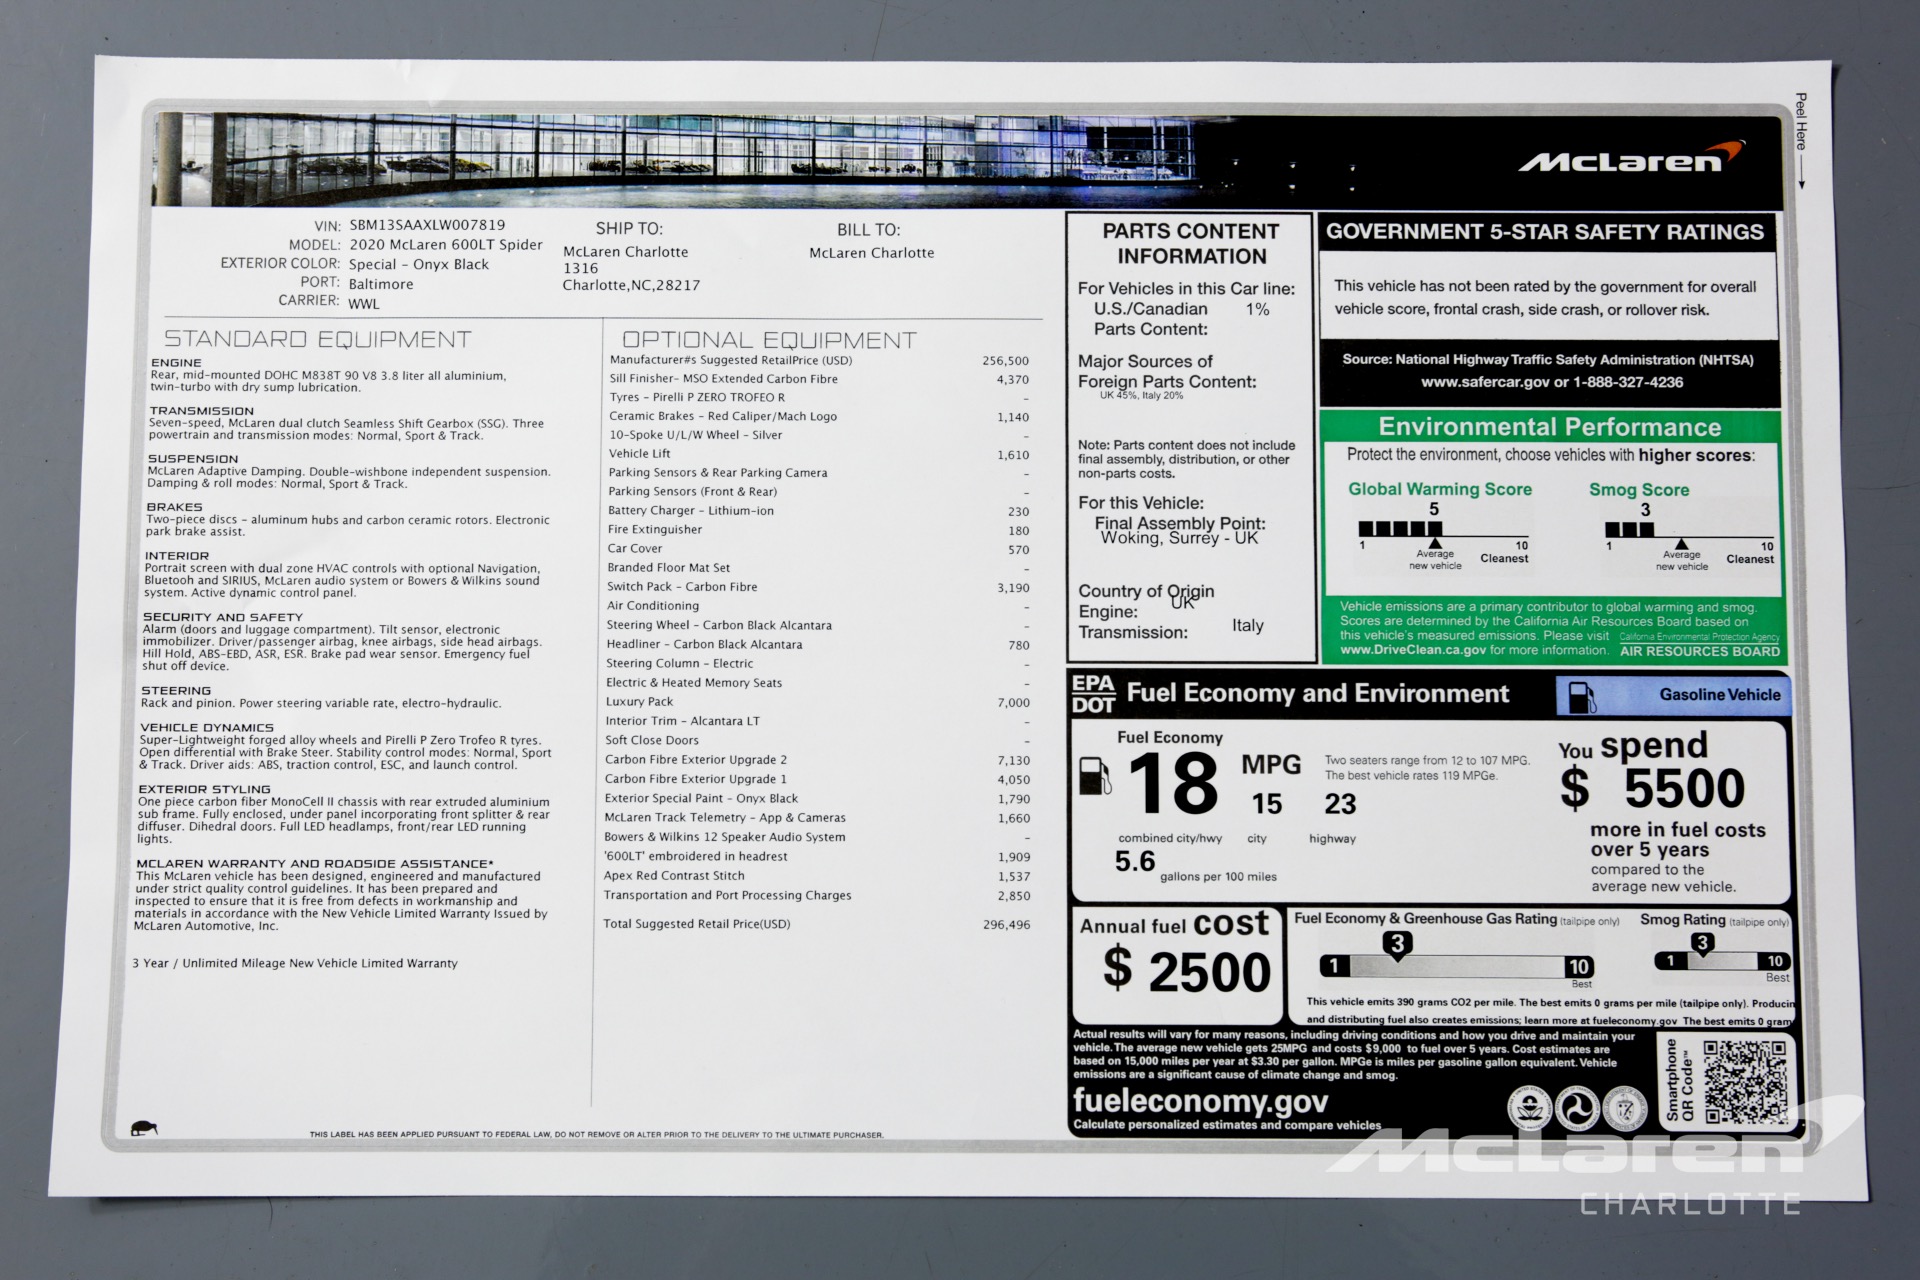Select the Battery Charger Lithium-ion row
The image size is (1920, 1280).
point(819,511)
